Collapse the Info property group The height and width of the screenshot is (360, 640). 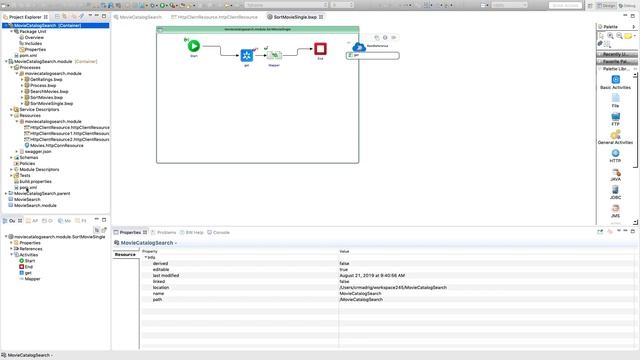(146, 258)
